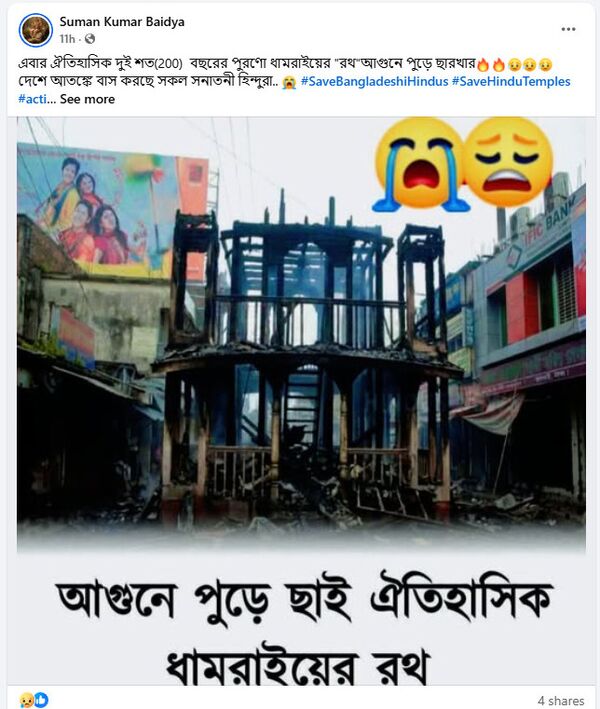Click the Suman Kumar Baidya name link
This screenshot has width=600, height=709.
[122, 22]
